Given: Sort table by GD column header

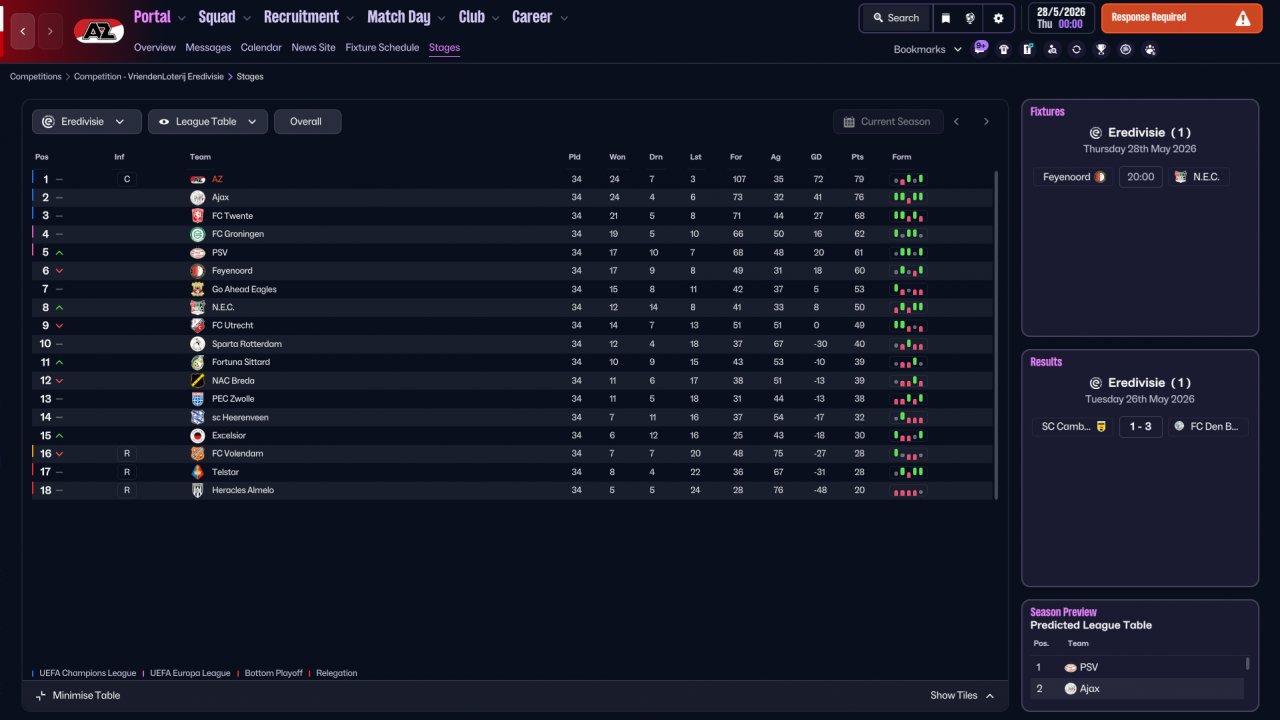Looking at the screenshot, I should (x=817, y=157).
